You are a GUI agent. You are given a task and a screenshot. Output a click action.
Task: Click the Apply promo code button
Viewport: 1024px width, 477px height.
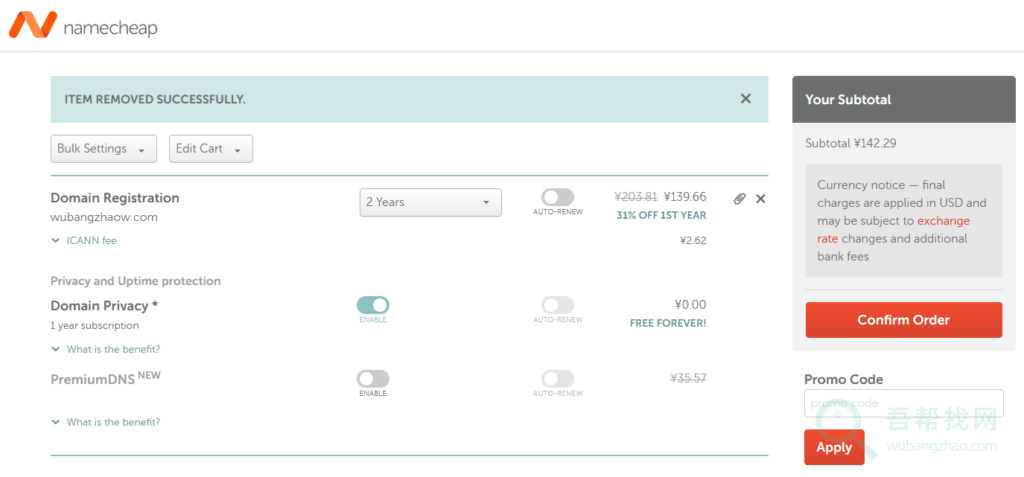click(833, 447)
